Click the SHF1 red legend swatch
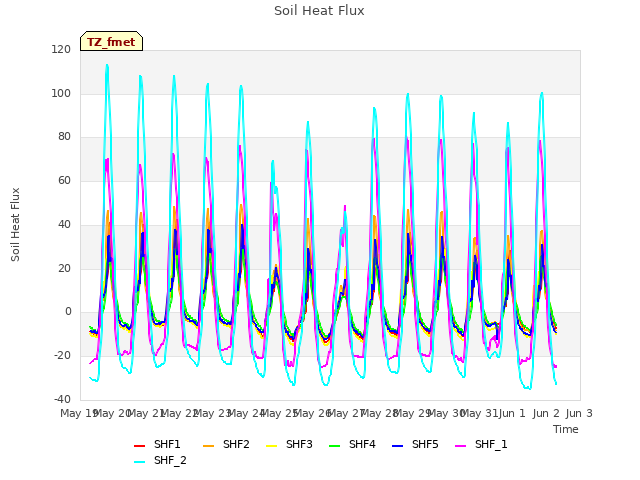Screen dimensions: 640x480 coord(140,446)
